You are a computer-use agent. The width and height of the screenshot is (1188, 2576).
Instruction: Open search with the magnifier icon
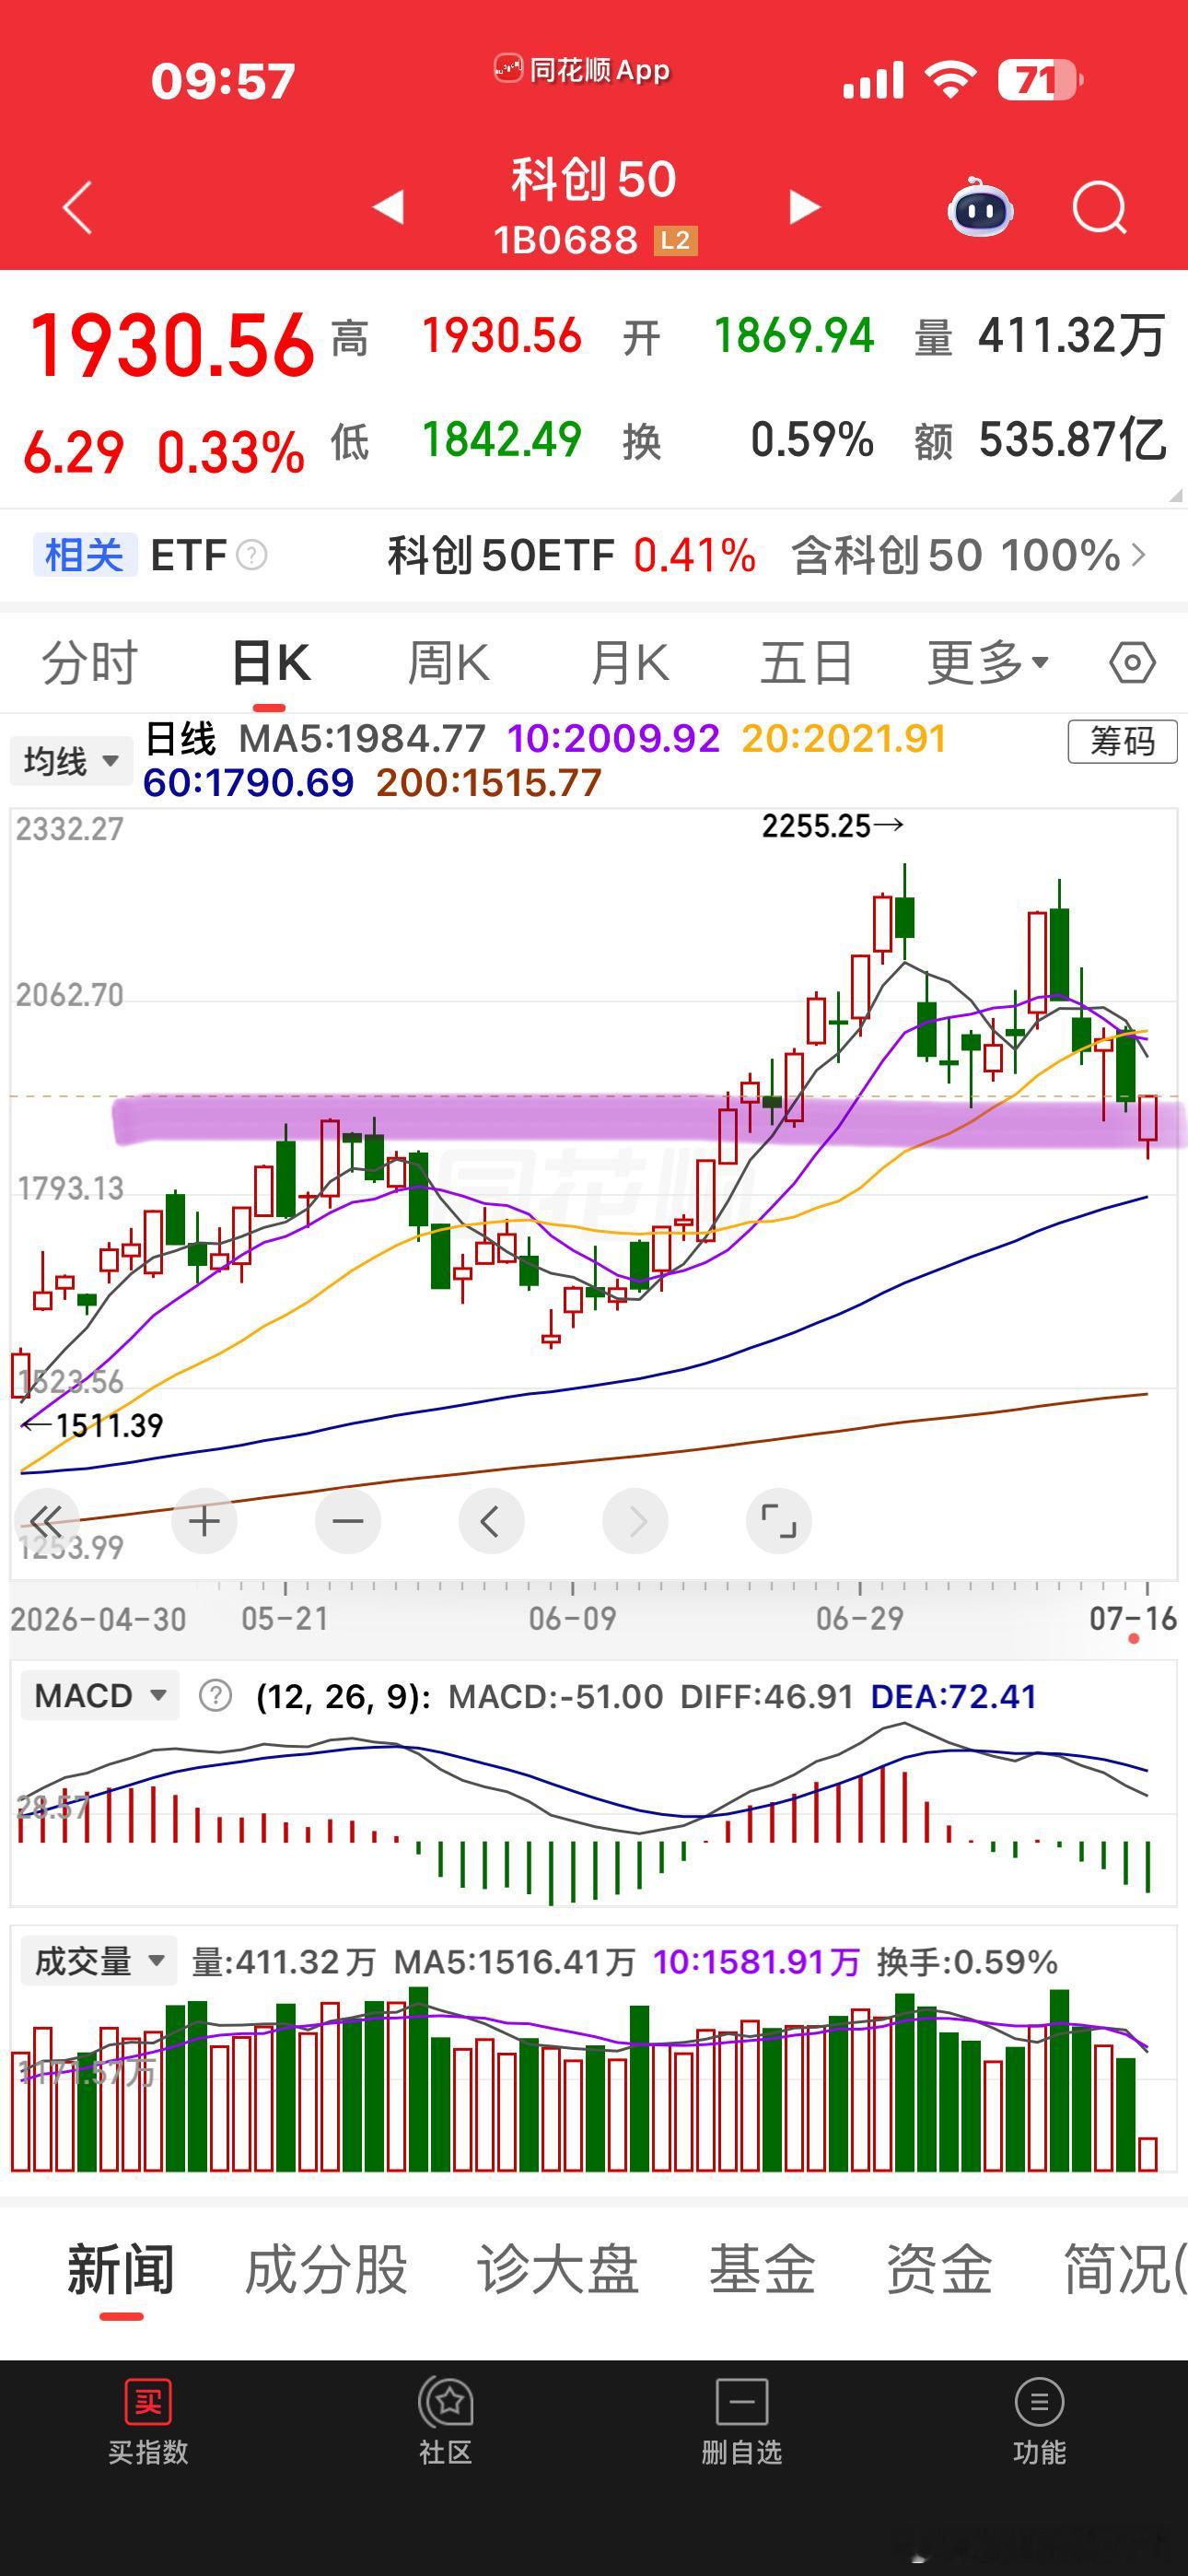[1100, 208]
